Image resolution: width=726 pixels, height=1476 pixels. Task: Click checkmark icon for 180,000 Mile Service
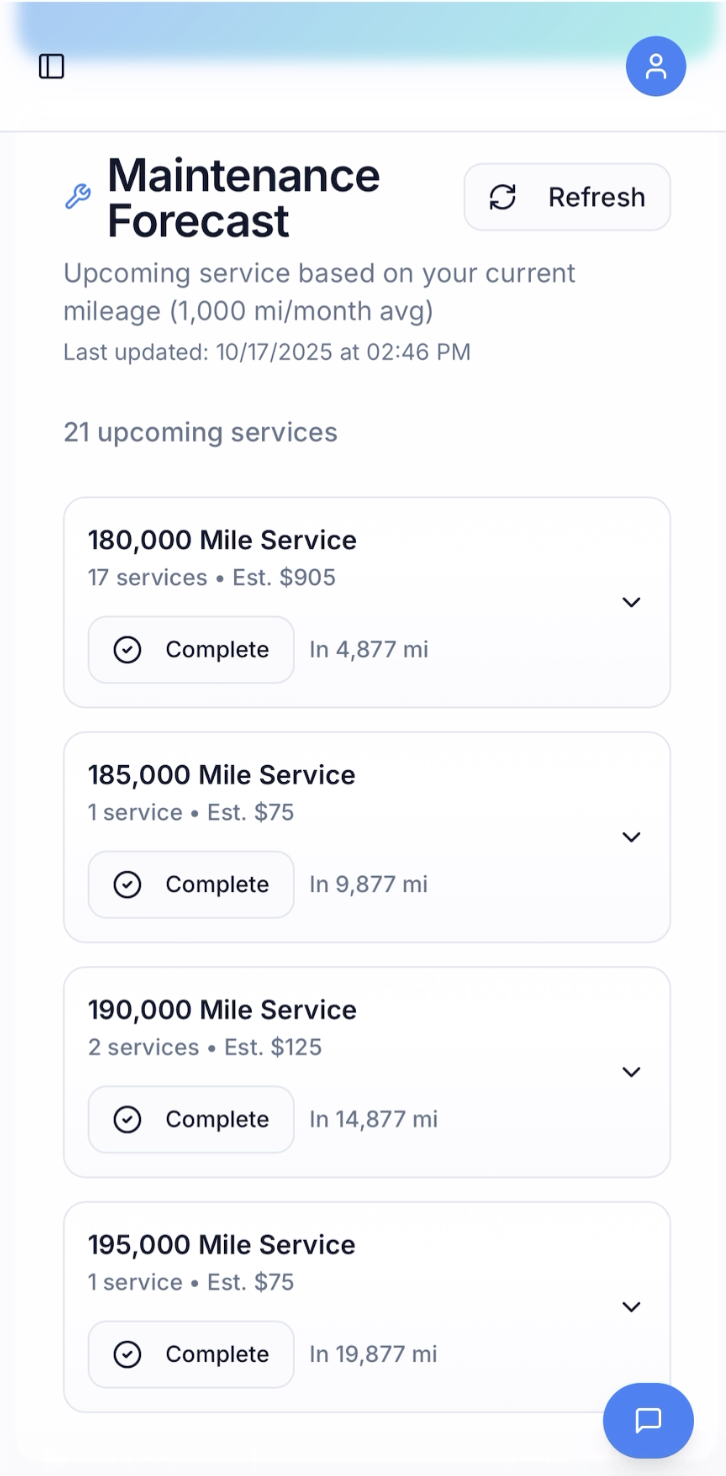tap(127, 650)
